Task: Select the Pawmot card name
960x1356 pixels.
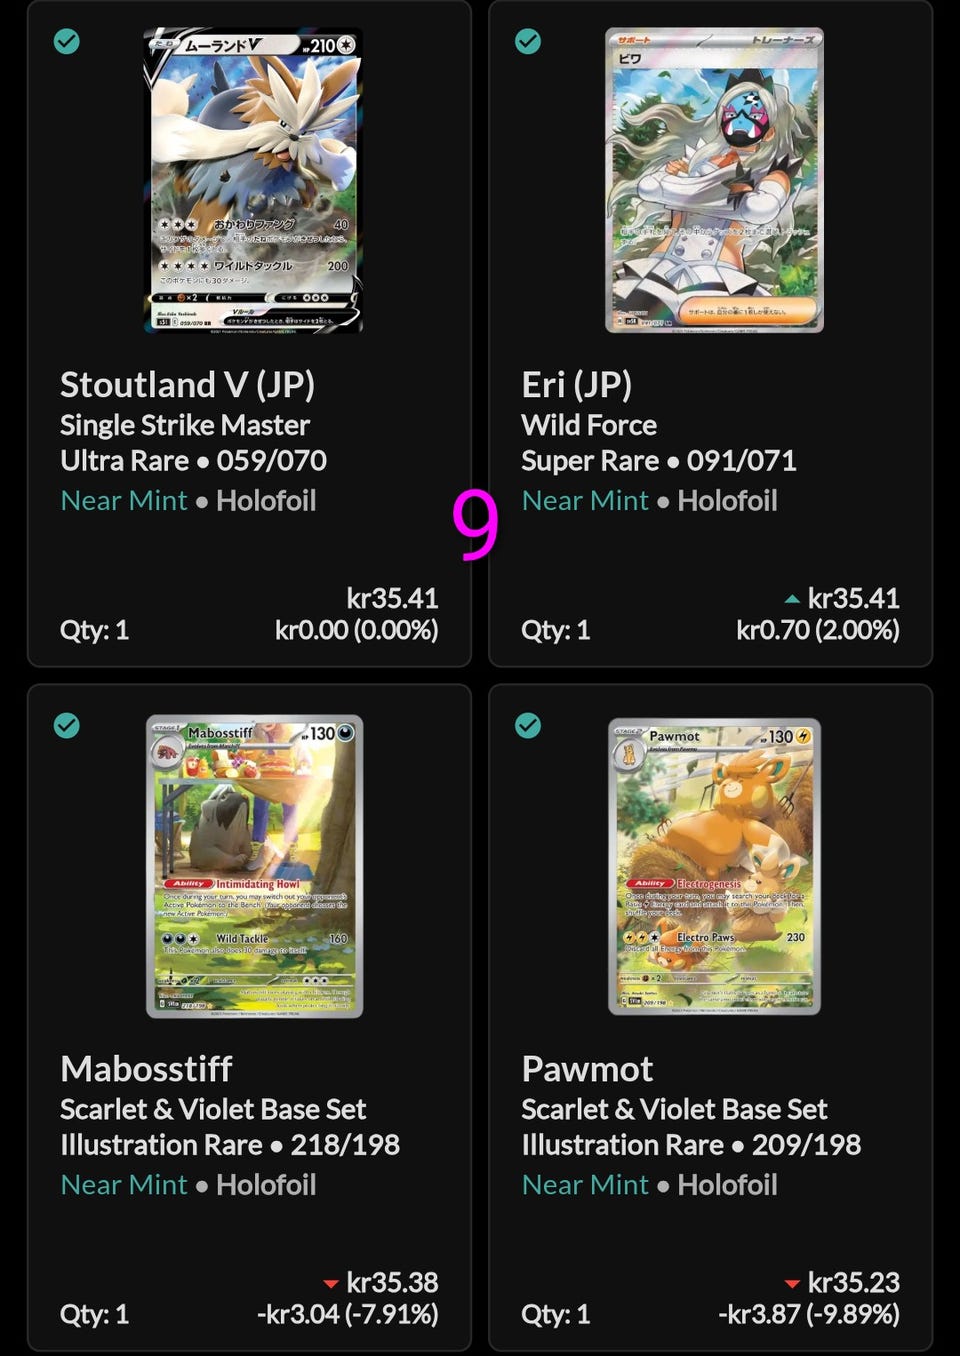Action: pos(588,1069)
